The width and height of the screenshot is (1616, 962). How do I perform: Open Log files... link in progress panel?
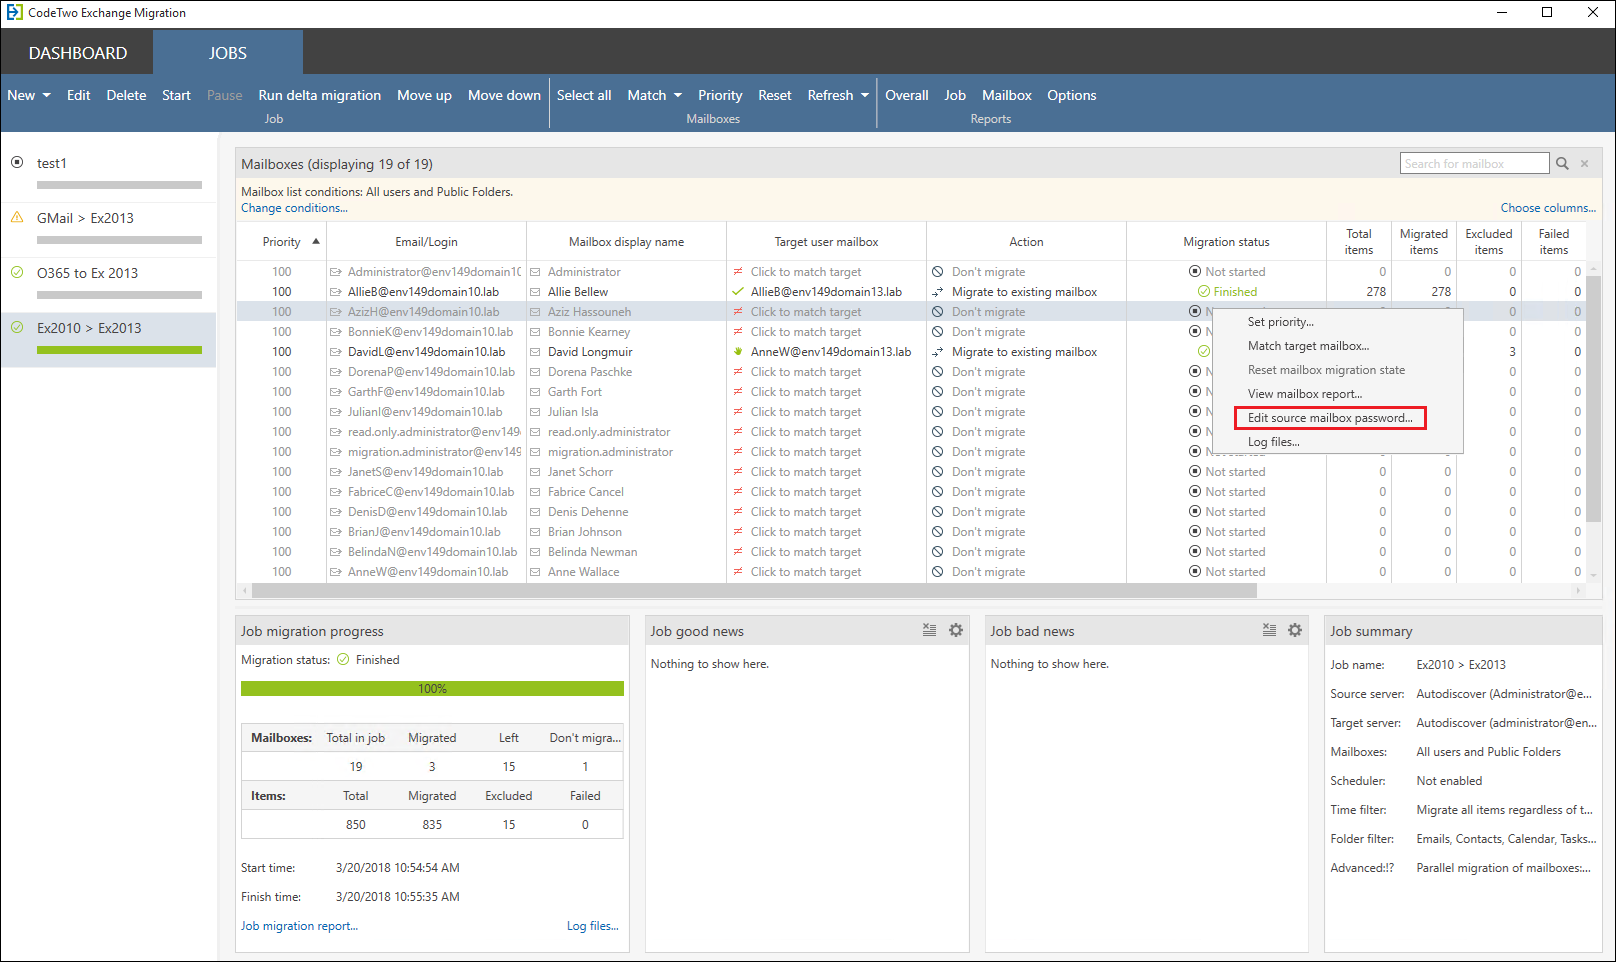pos(593,926)
